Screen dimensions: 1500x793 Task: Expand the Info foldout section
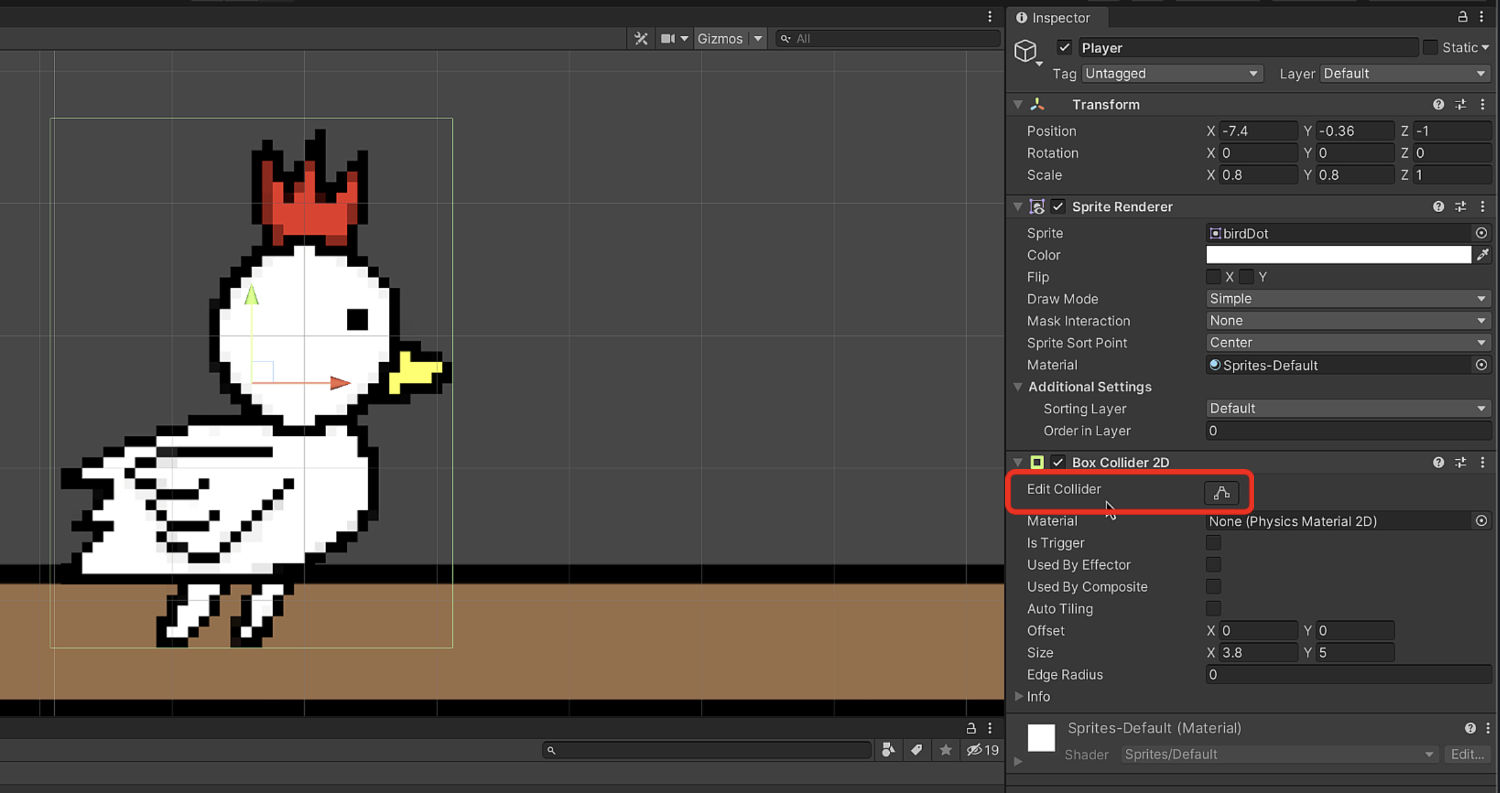(x=1019, y=697)
